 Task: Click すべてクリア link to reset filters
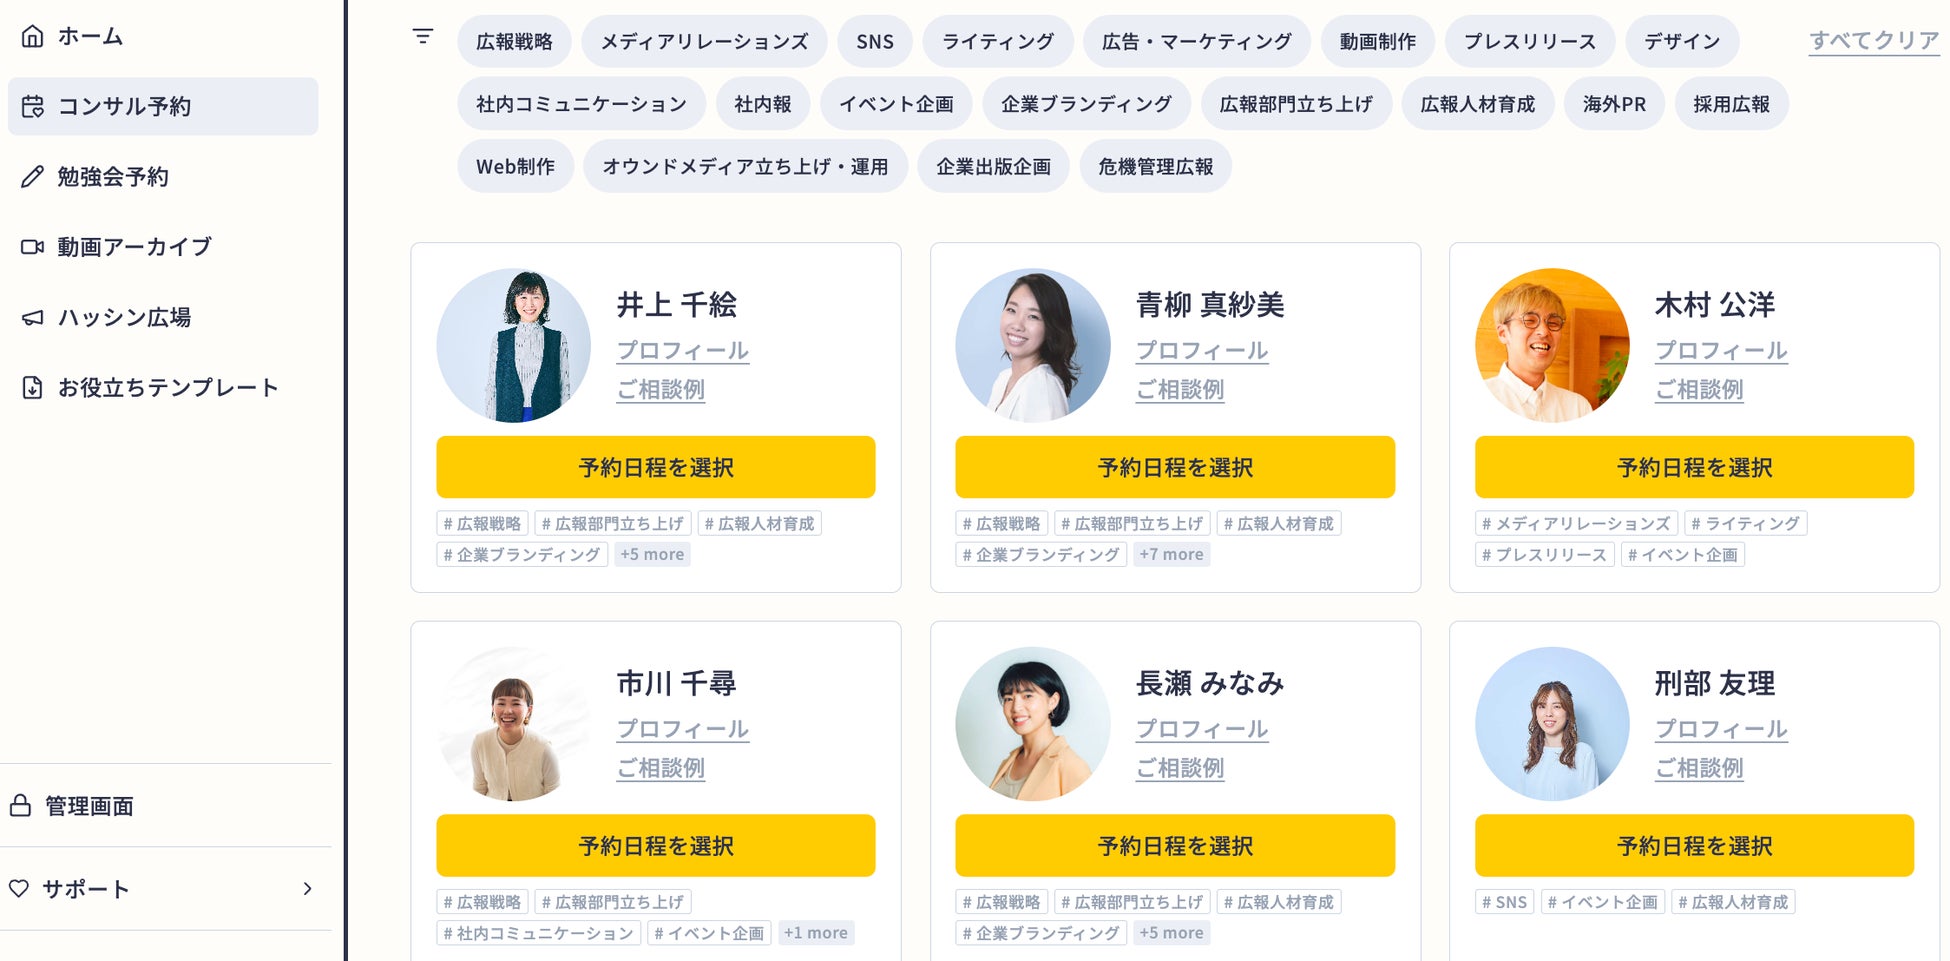1874,41
